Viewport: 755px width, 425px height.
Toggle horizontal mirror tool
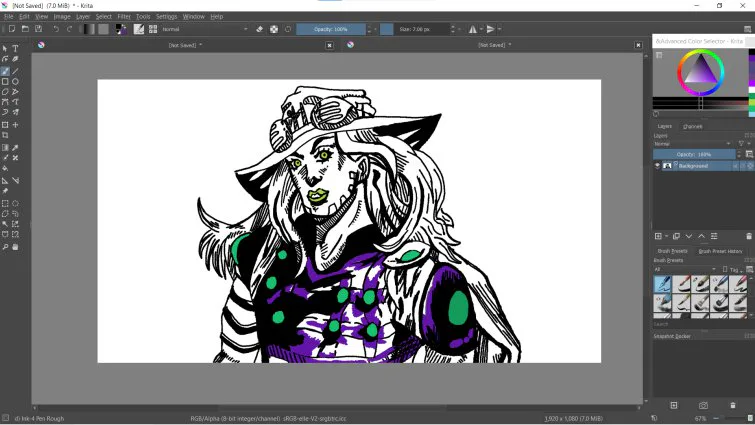pos(473,29)
